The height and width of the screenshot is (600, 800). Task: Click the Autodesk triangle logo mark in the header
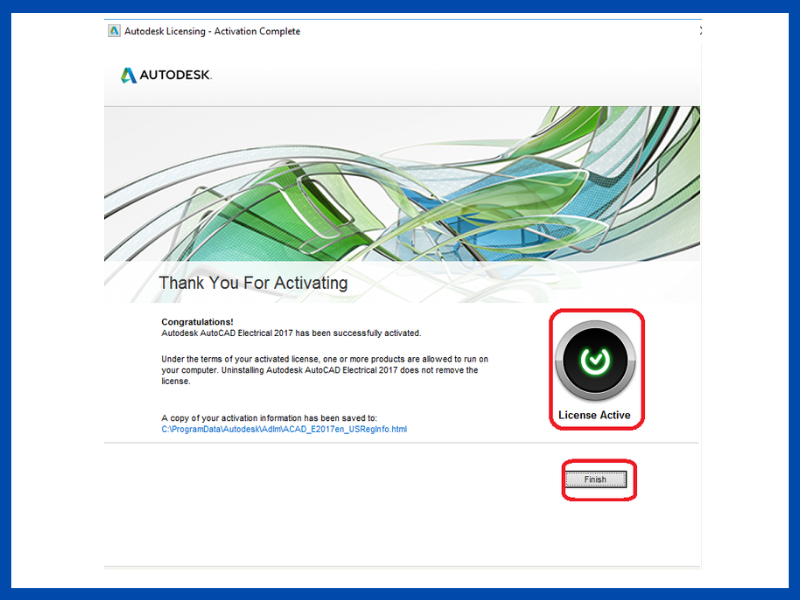pos(128,75)
